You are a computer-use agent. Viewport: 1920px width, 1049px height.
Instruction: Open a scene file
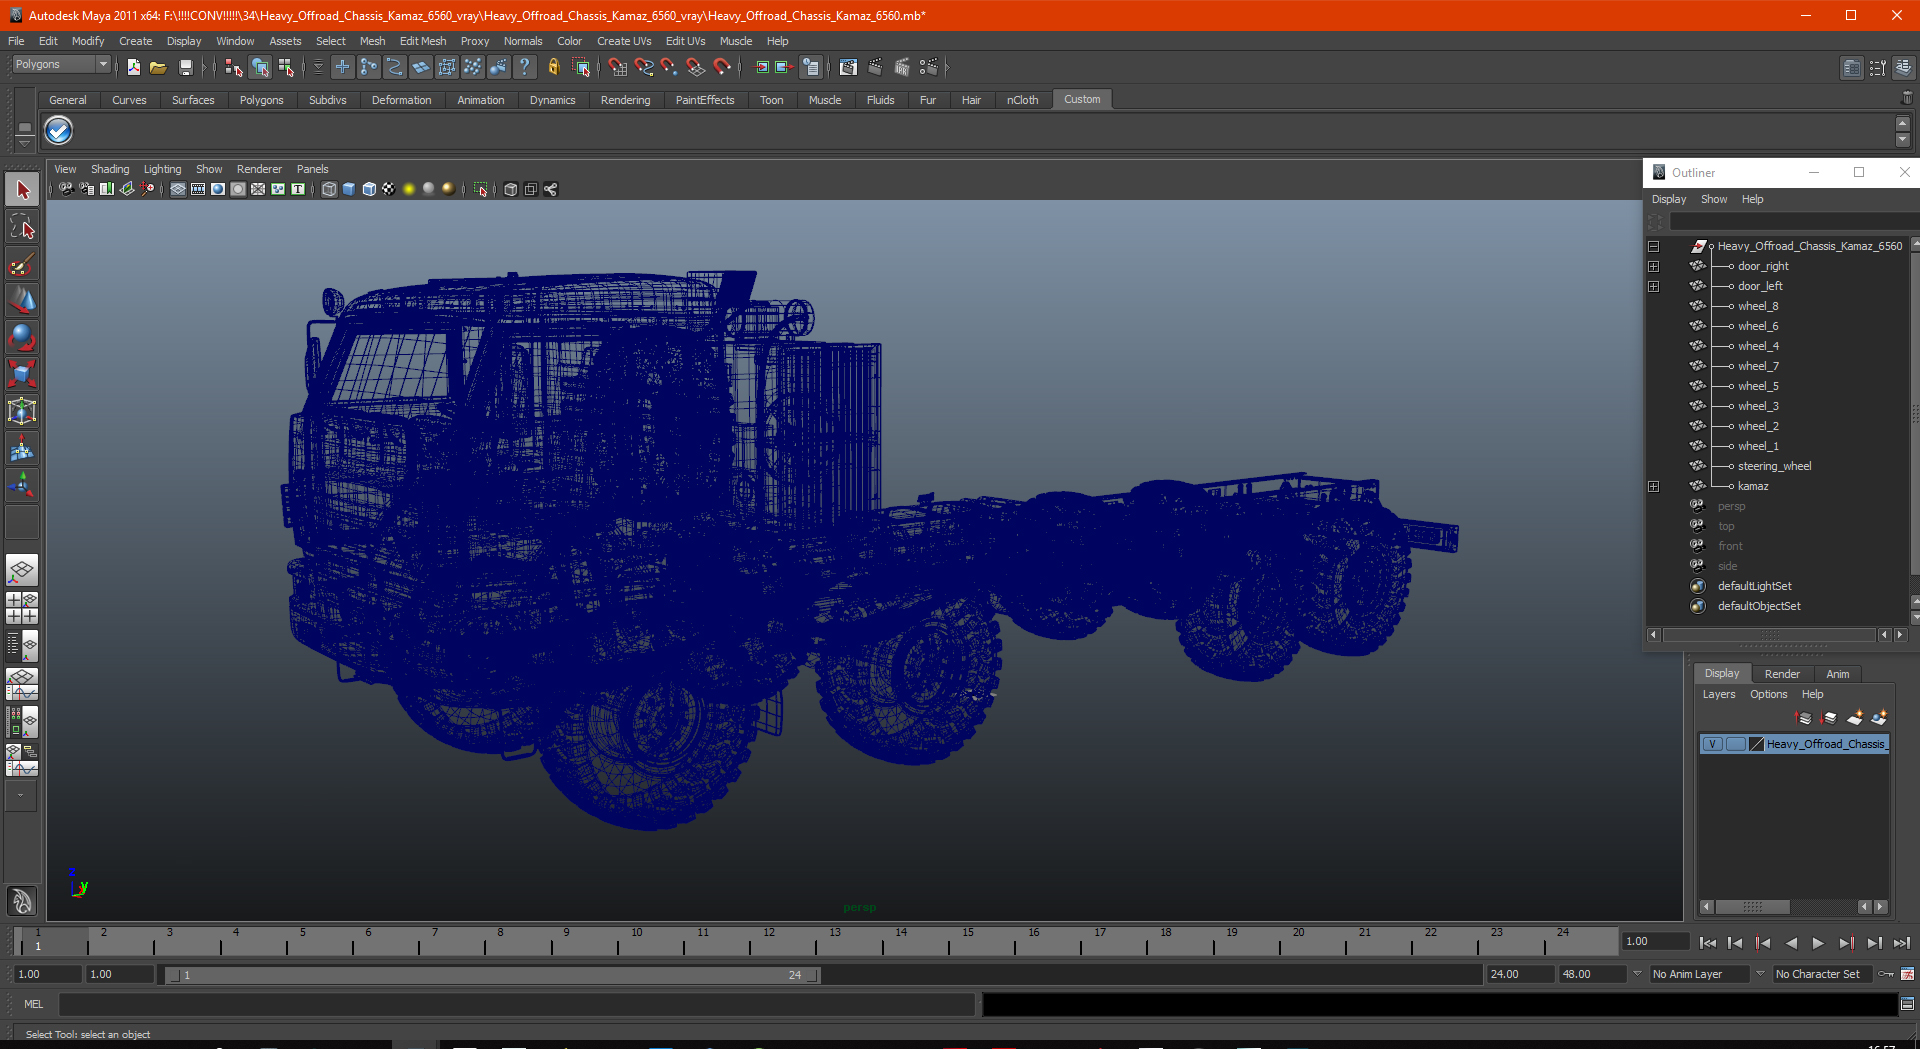pos(158,67)
